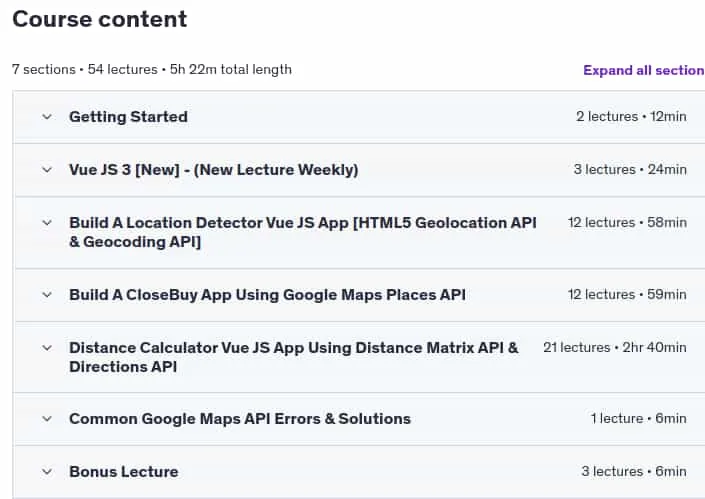Image resolution: width=705 pixels, height=499 pixels.
Task: Open Vue JS 3 [New] - (New Lecture Weekly) title
Action: pyautogui.click(x=214, y=170)
